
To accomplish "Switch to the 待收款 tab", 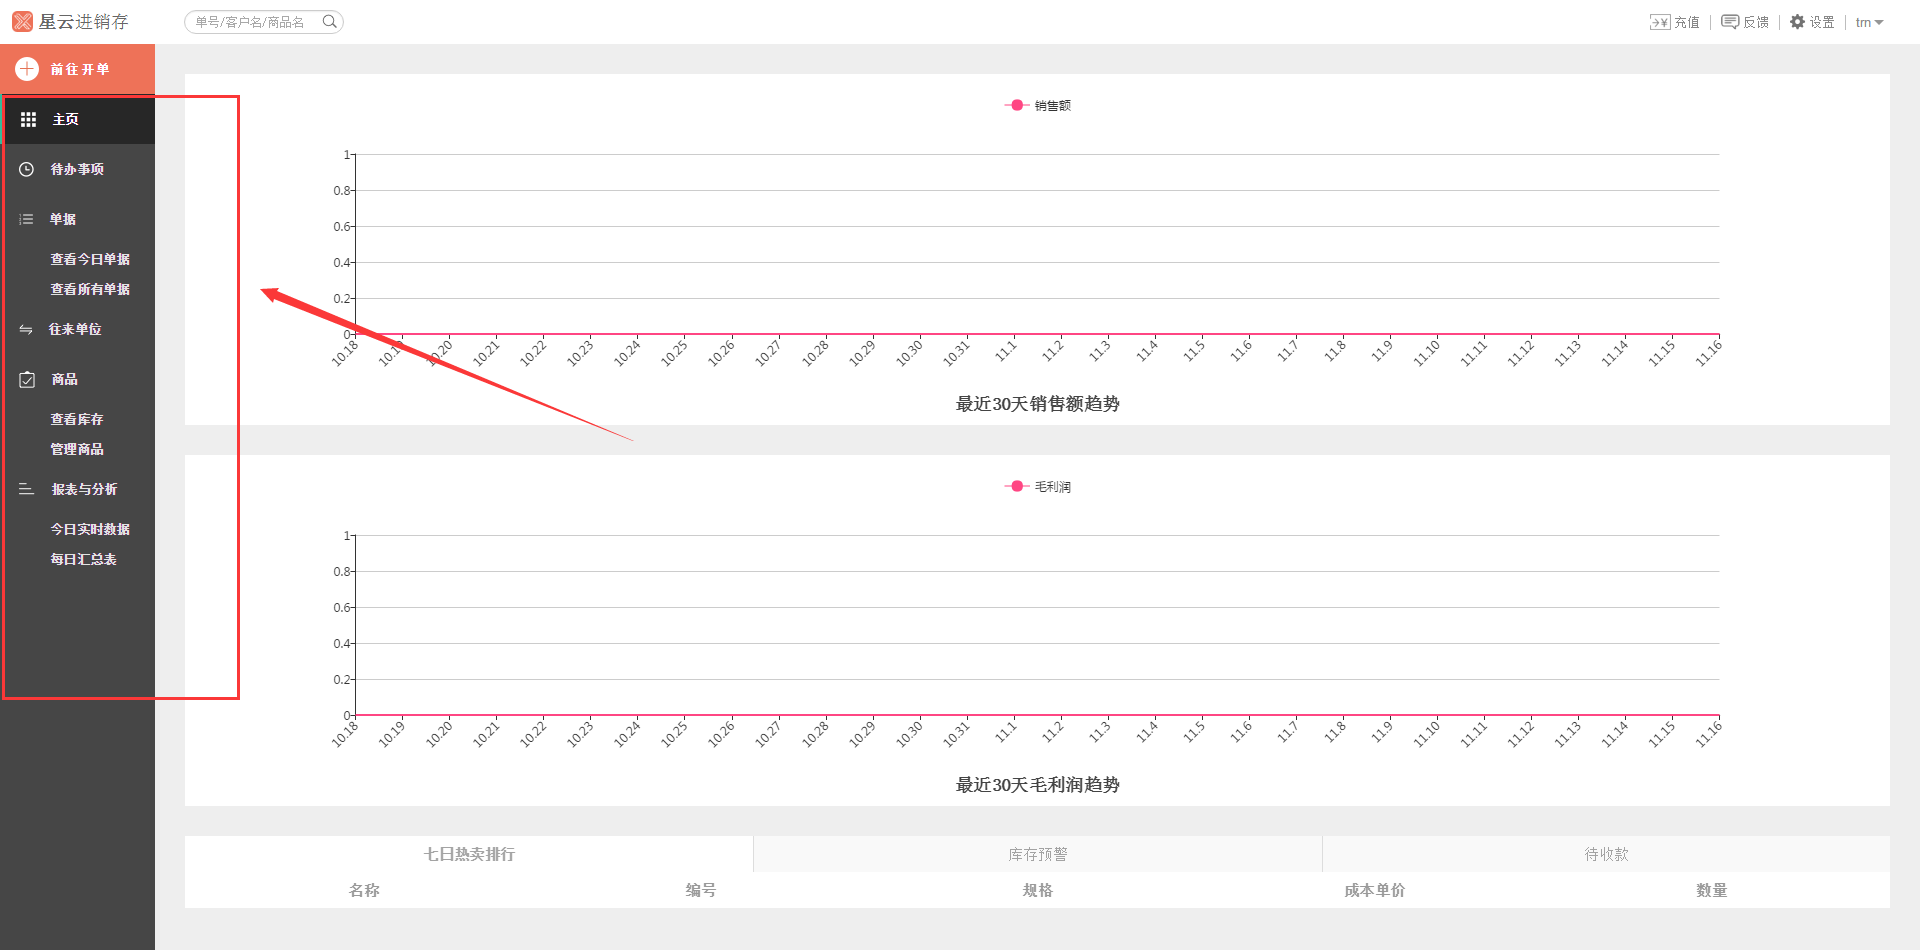I will [1606, 854].
